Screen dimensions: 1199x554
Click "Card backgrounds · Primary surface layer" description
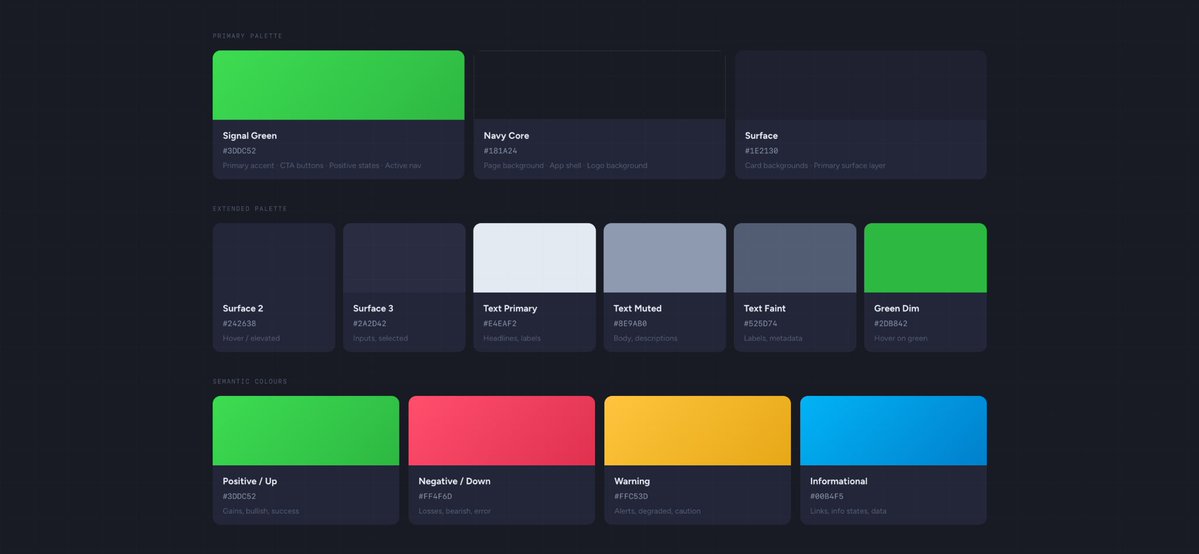tap(815, 165)
